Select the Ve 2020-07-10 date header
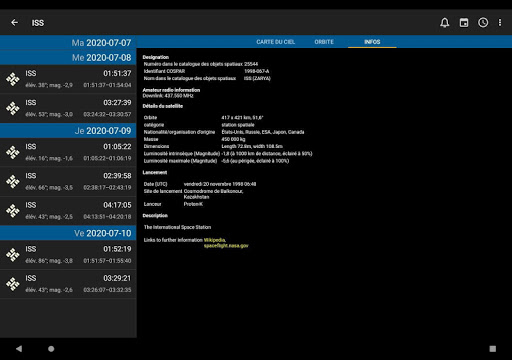 click(x=68, y=233)
